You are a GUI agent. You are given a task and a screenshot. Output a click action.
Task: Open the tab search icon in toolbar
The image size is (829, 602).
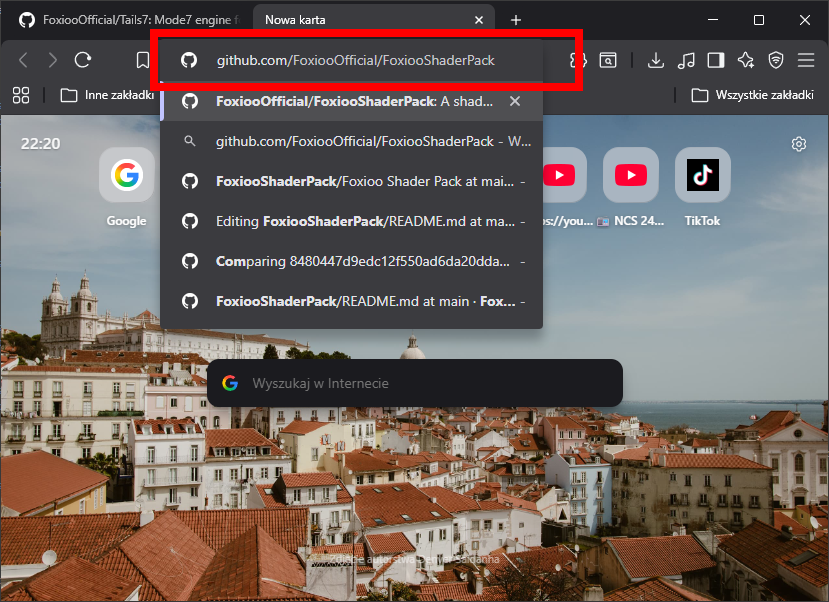pyautogui.click(x=607, y=60)
